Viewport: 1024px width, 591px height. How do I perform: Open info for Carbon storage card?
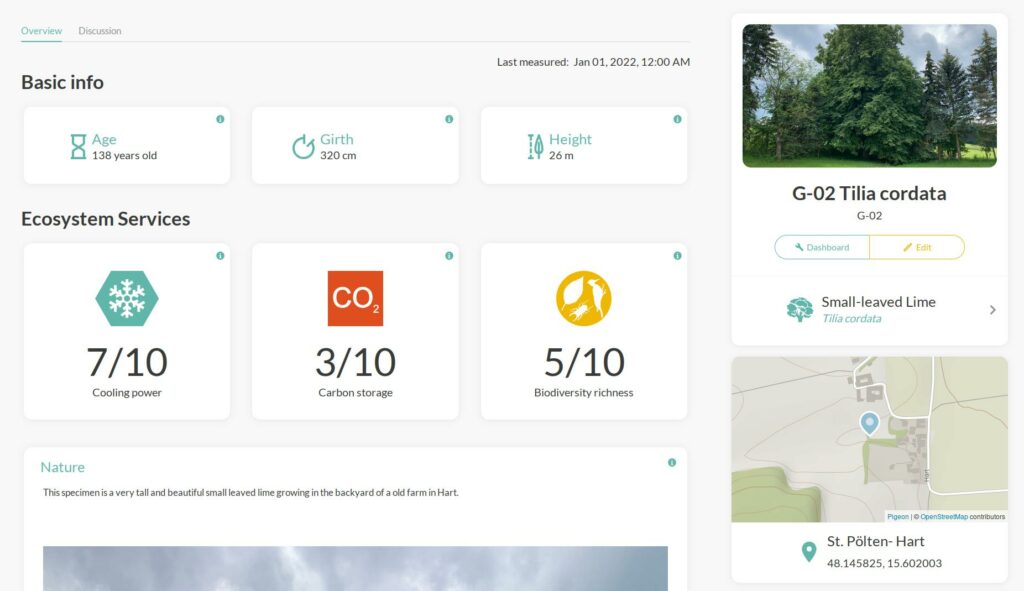coord(449,256)
